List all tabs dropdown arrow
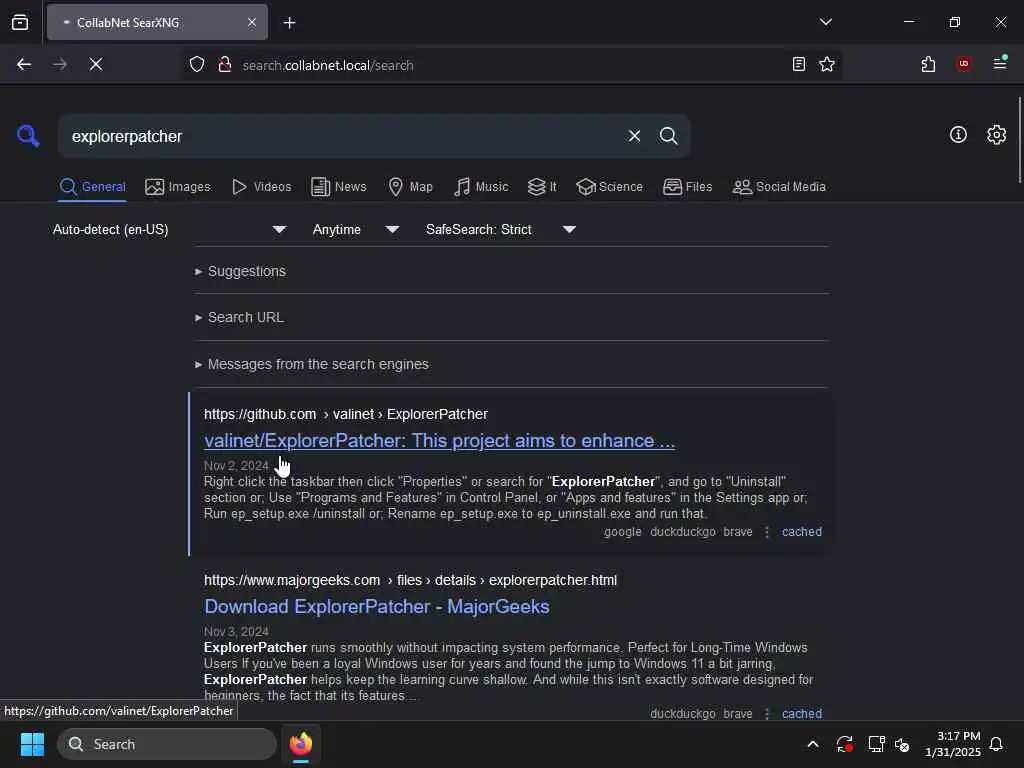Image resolution: width=1024 pixels, height=768 pixels. click(x=826, y=22)
